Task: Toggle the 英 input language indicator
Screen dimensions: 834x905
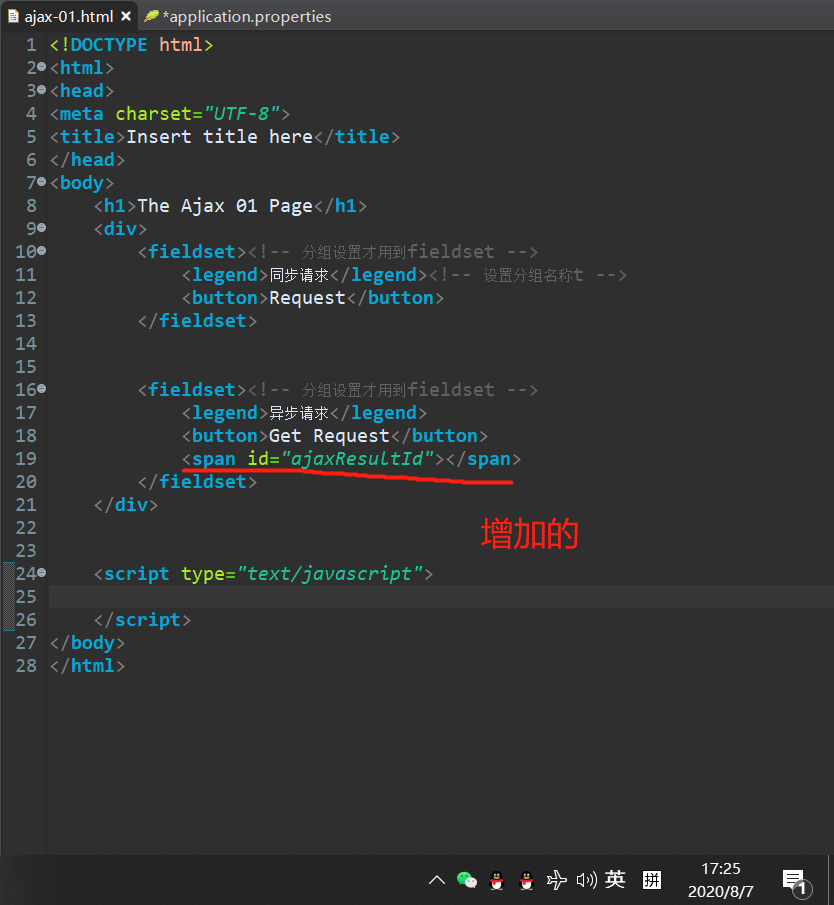Action: 615,880
